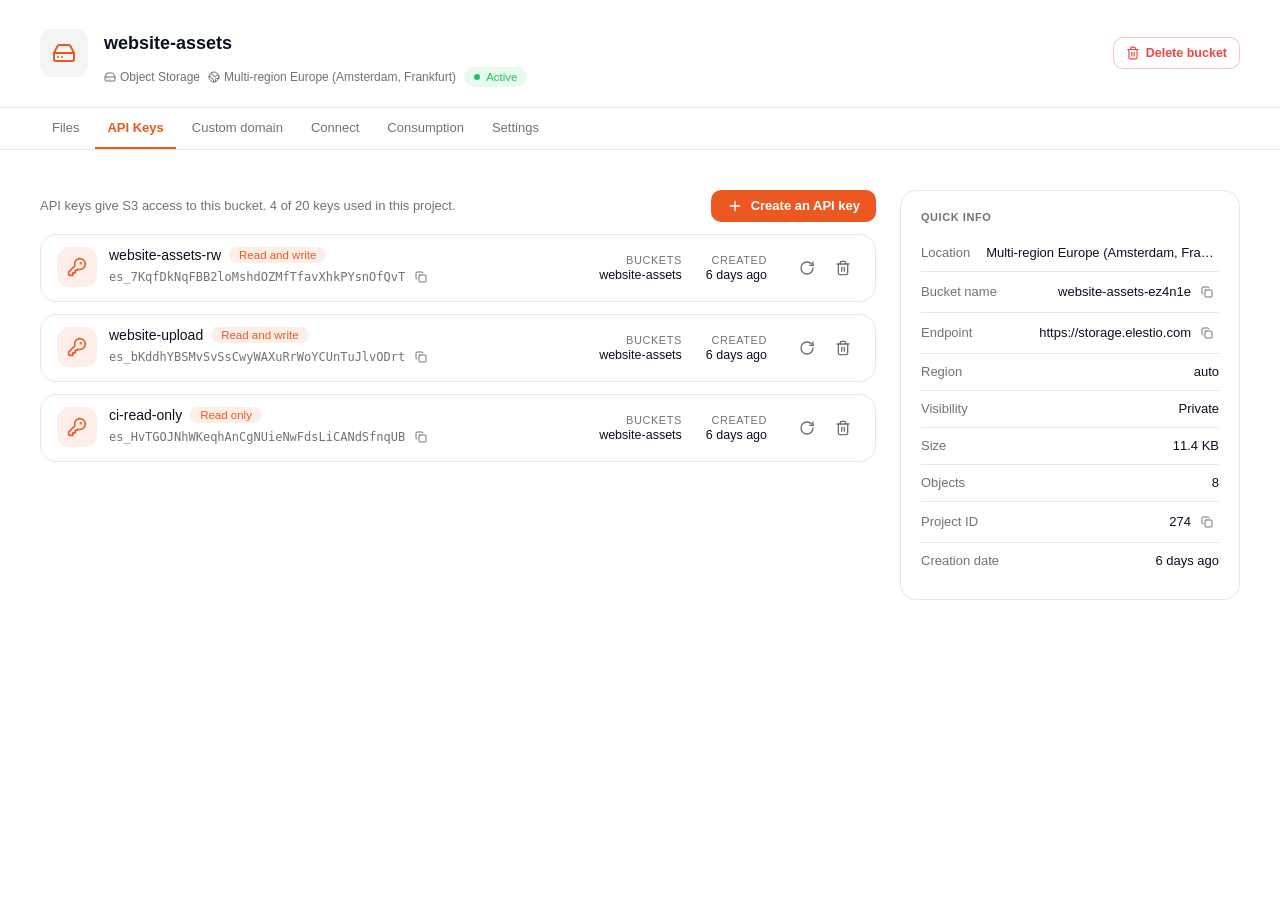Image resolution: width=1280 pixels, height=900 pixels.
Task: Regenerate the website-assets-rw API key
Action: [807, 268]
